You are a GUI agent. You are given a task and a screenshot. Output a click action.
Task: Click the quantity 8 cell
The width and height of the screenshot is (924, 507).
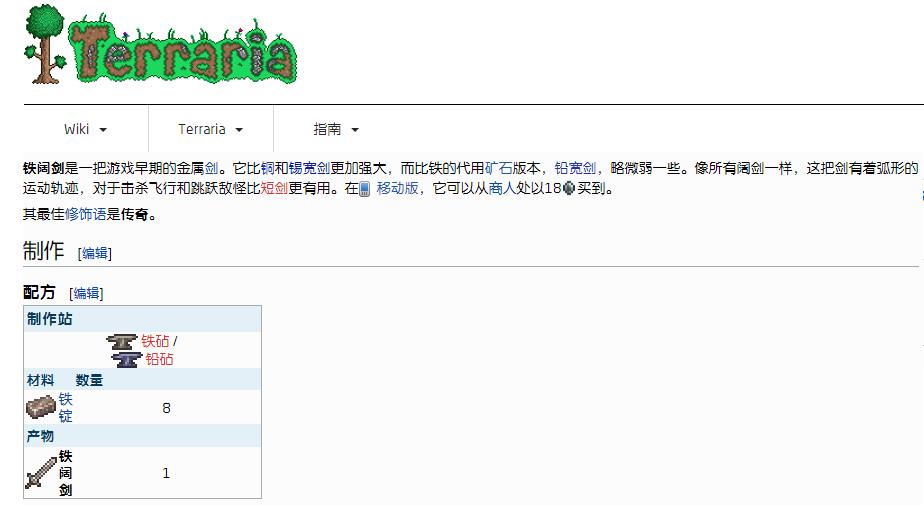(x=166, y=408)
